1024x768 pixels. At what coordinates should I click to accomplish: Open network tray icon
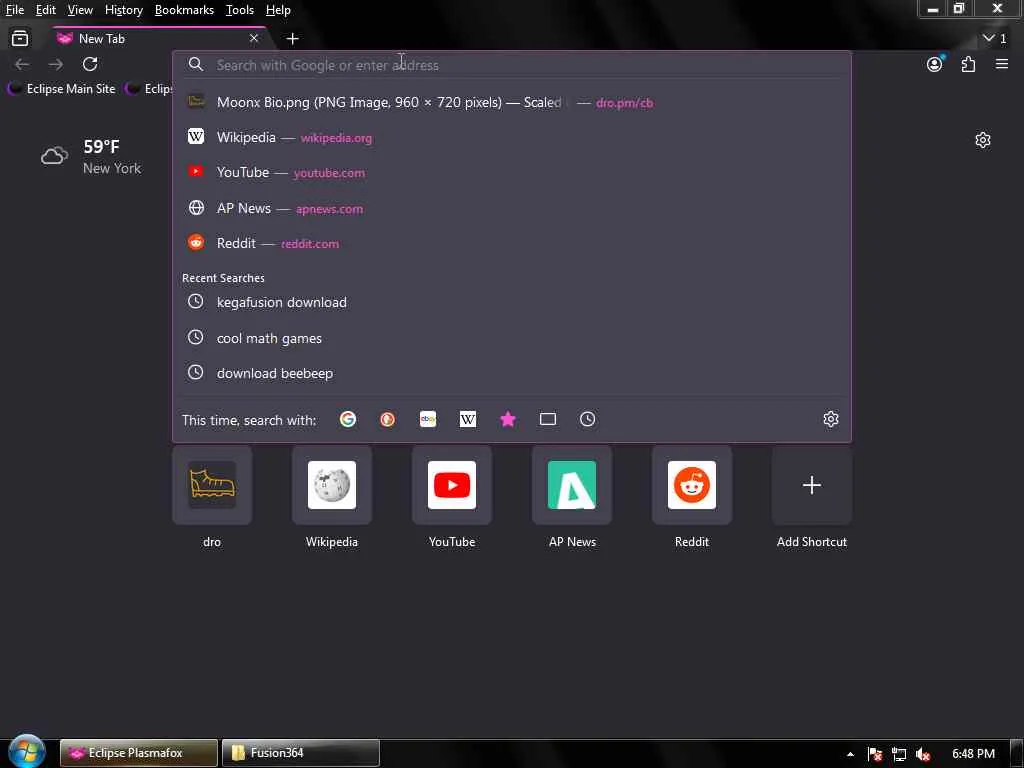point(899,754)
